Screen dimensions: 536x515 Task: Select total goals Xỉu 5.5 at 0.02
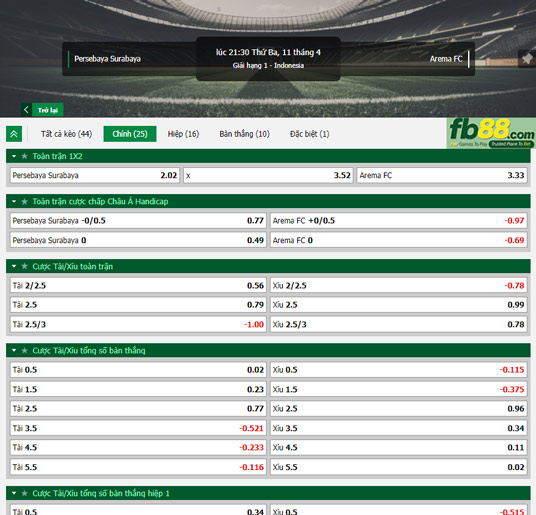(x=399, y=467)
